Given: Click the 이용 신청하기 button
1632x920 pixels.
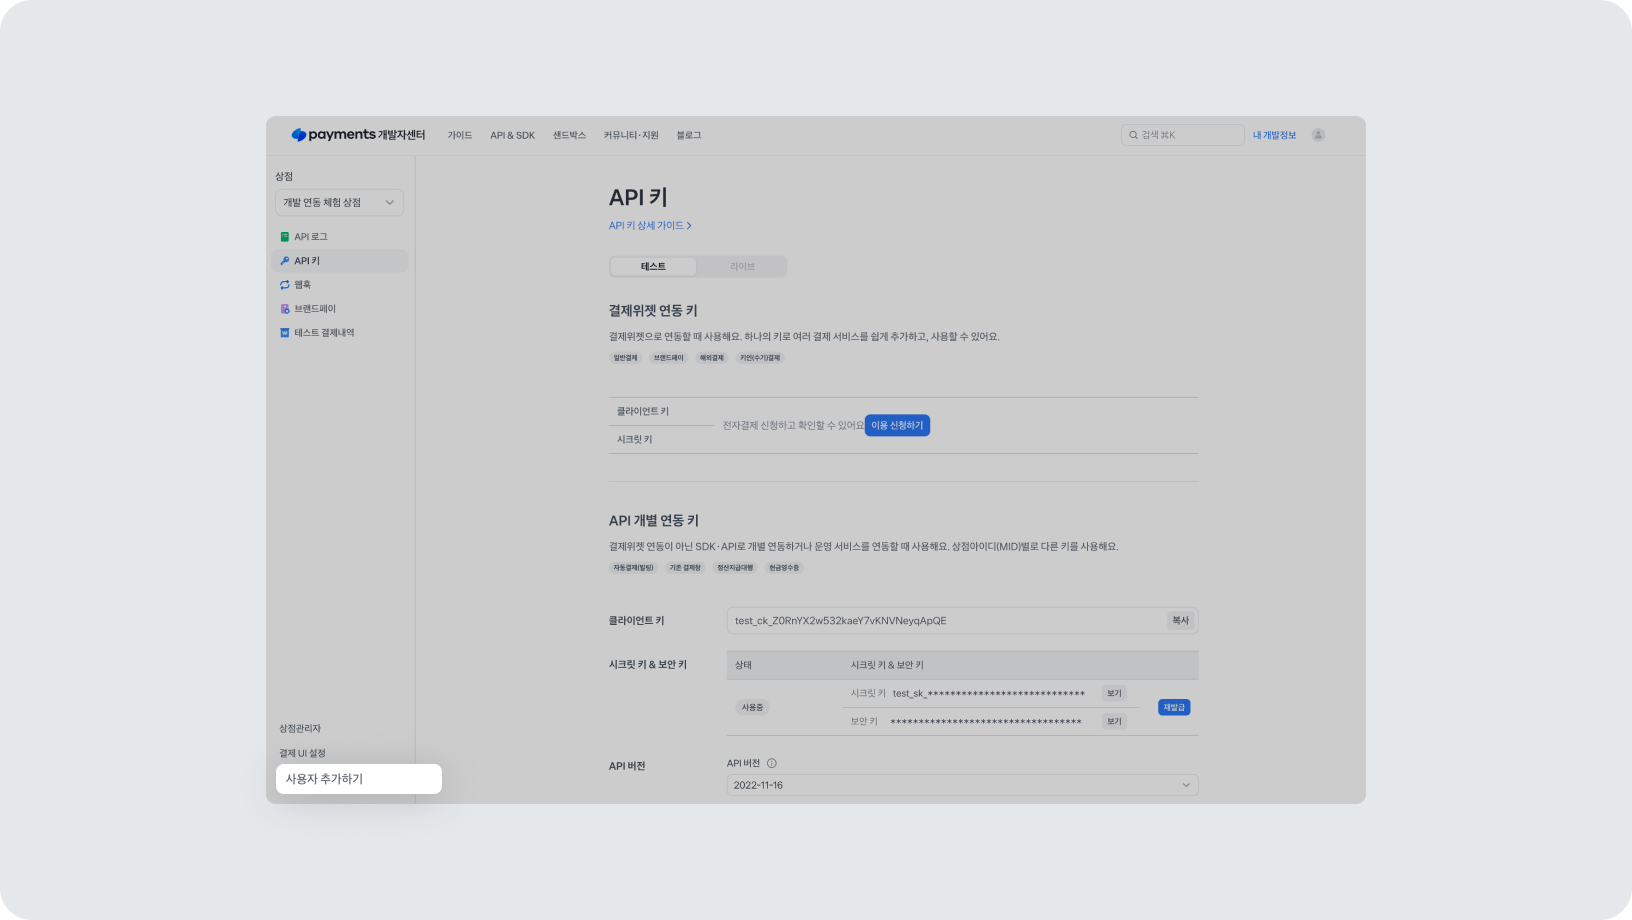Looking at the screenshot, I should click(897, 426).
